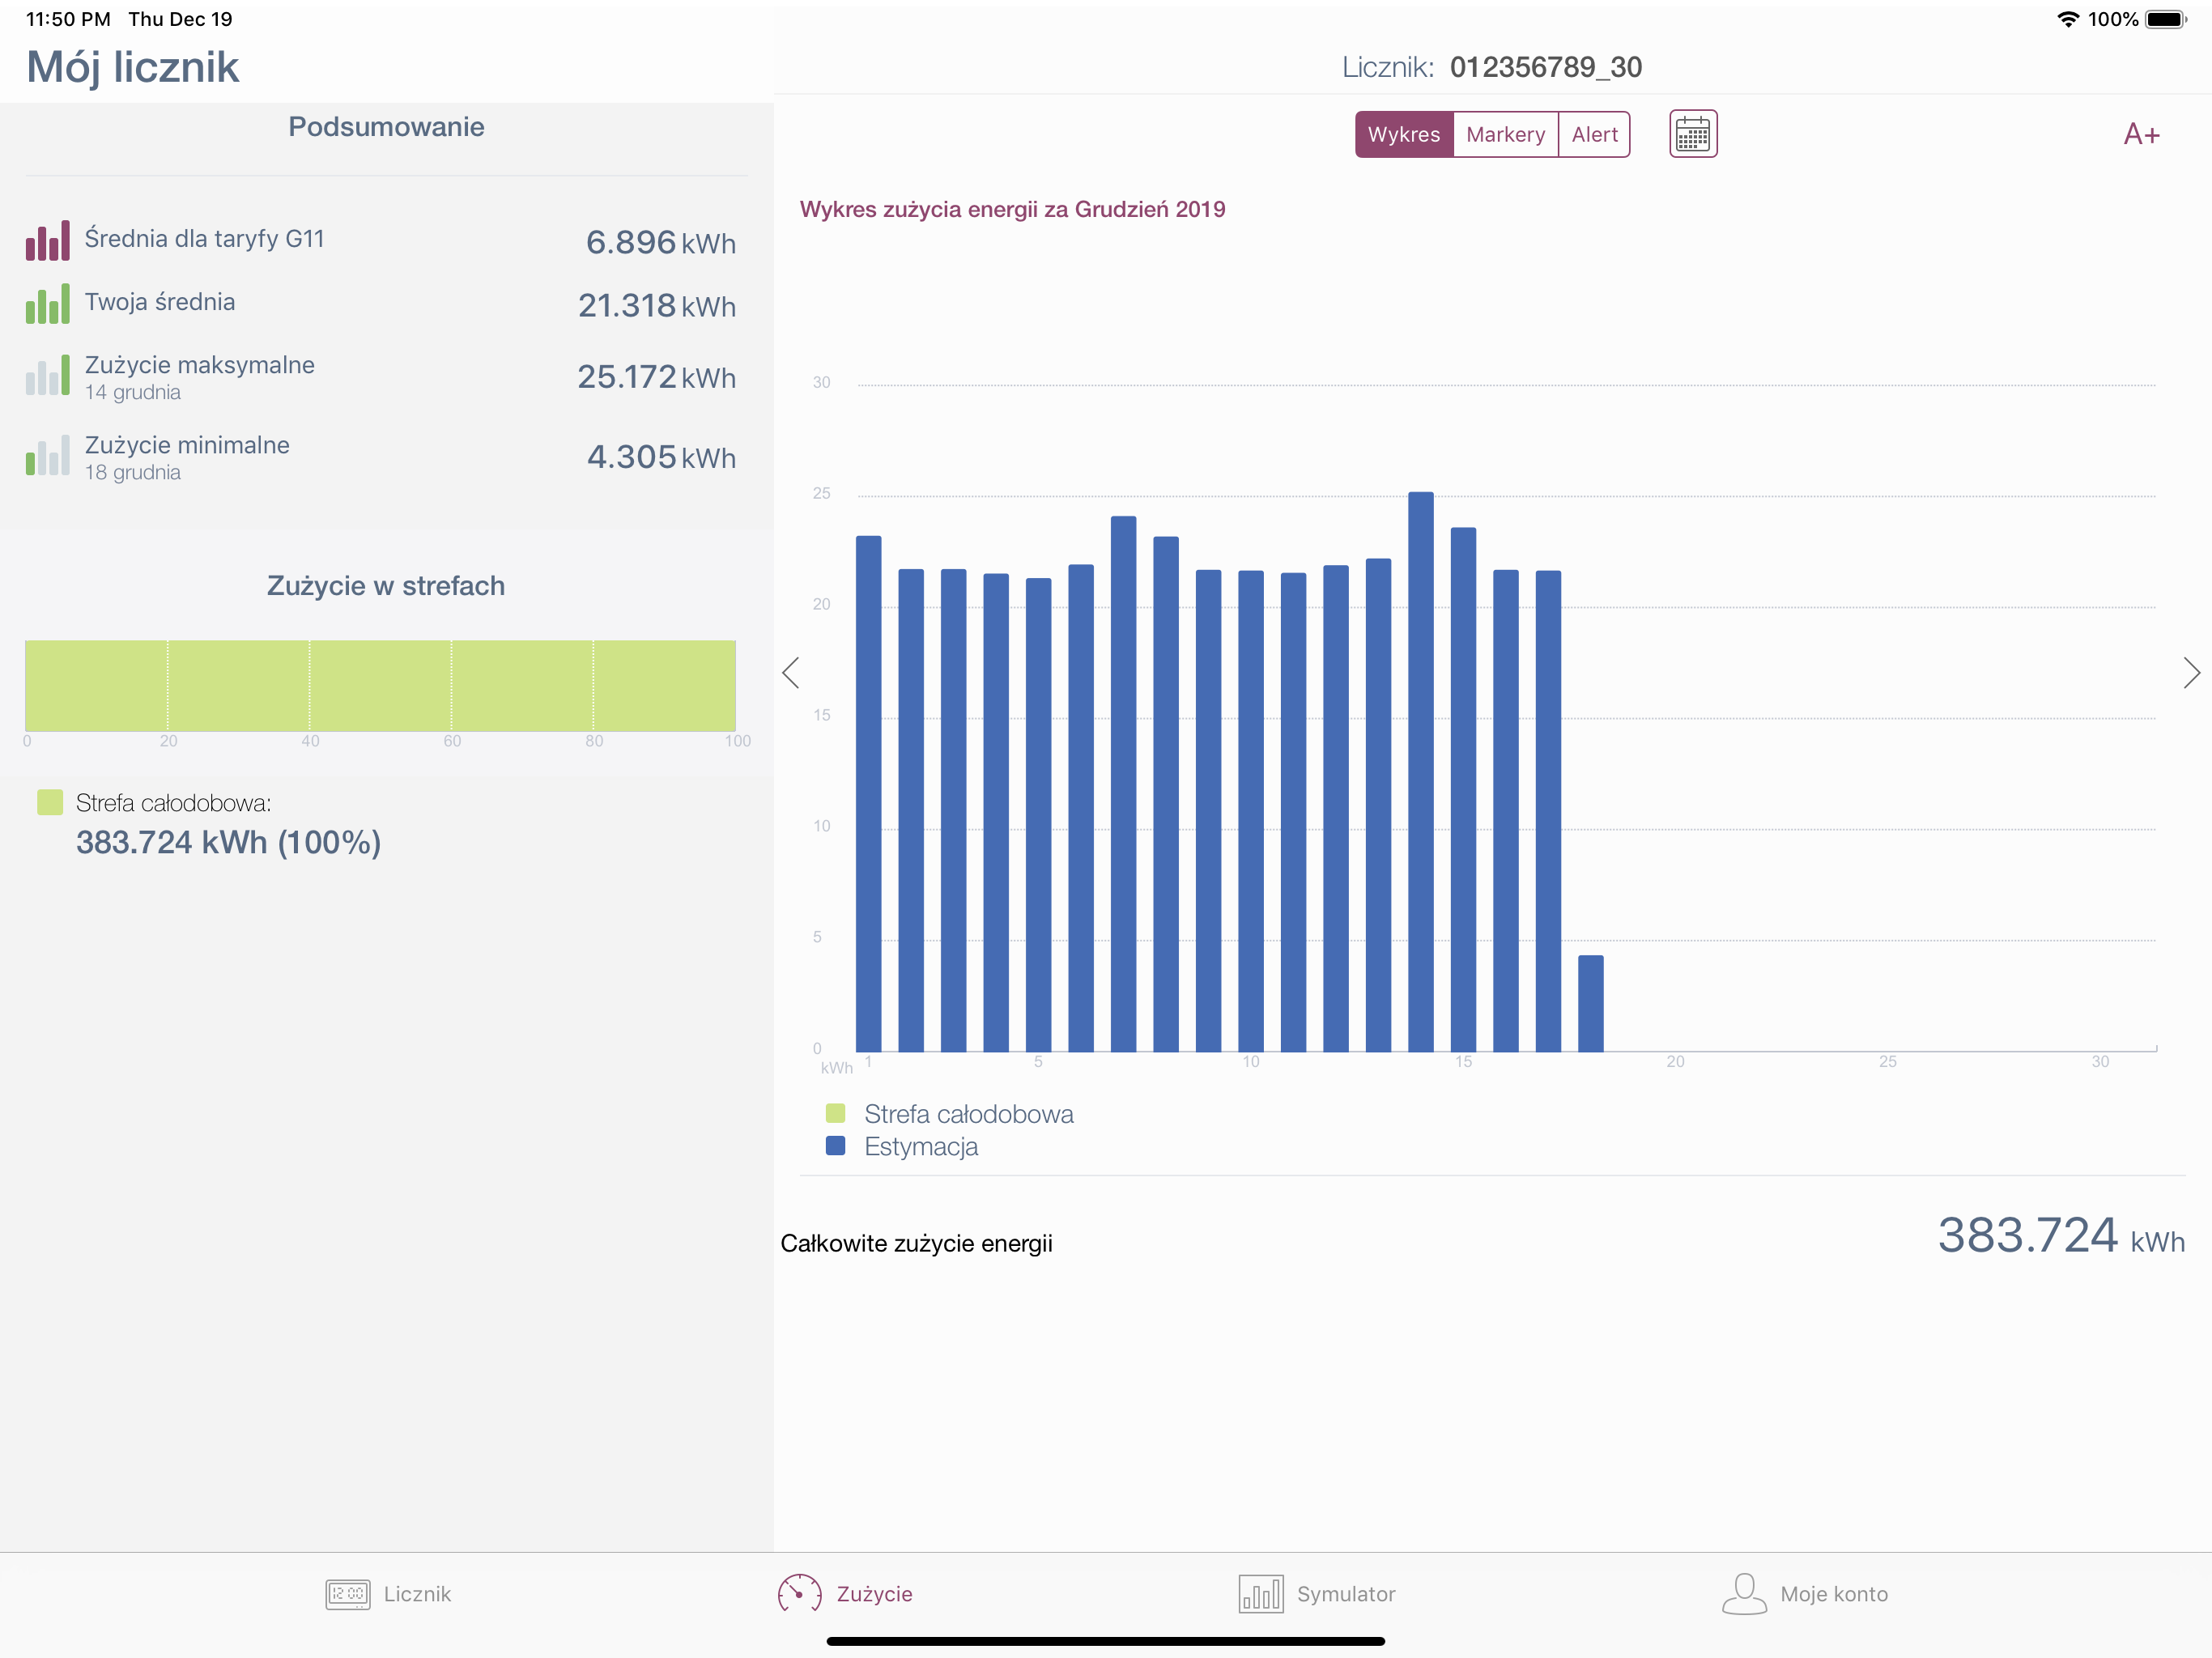Select the shortest chart bar for day 18
Screen dimensions: 2212x1658
(x=1591, y=1004)
